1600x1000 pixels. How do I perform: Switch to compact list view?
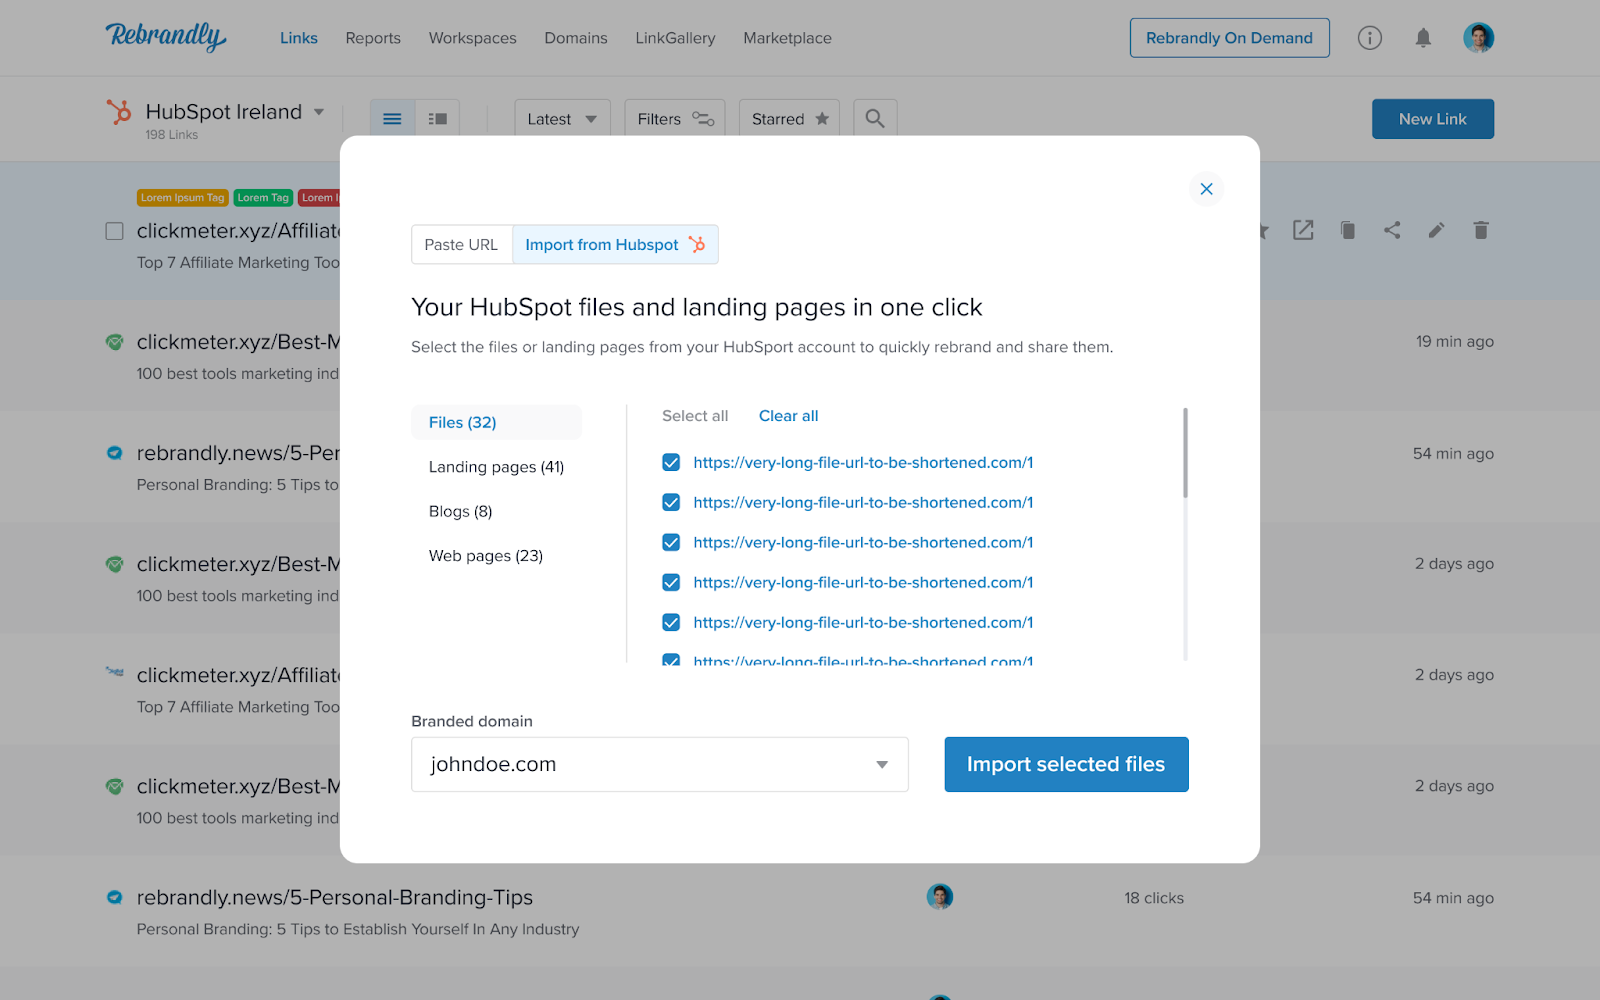tap(392, 119)
